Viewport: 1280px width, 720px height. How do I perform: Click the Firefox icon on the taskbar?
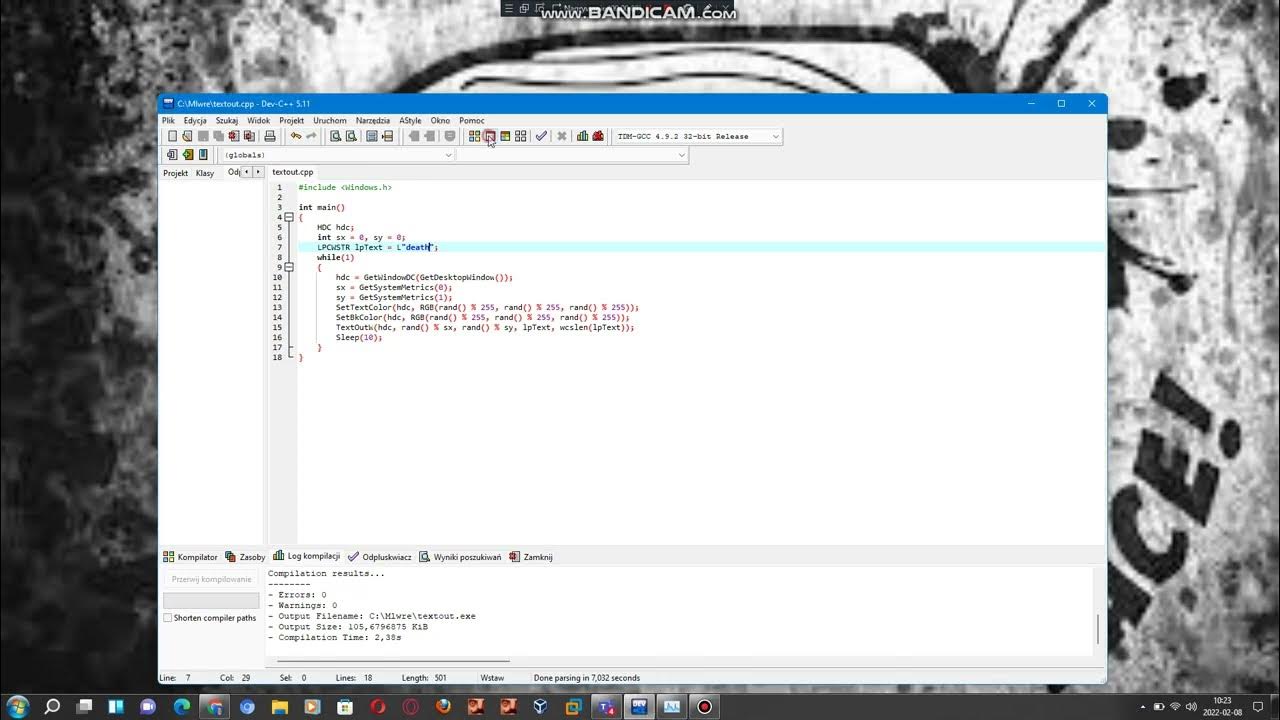443,706
